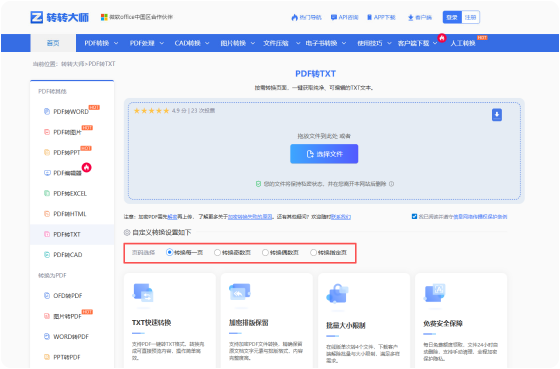The width and height of the screenshot is (560, 369).
Task: Click the PDF转EXCEL sidebar icon
Action: pyautogui.click(x=47, y=193)
